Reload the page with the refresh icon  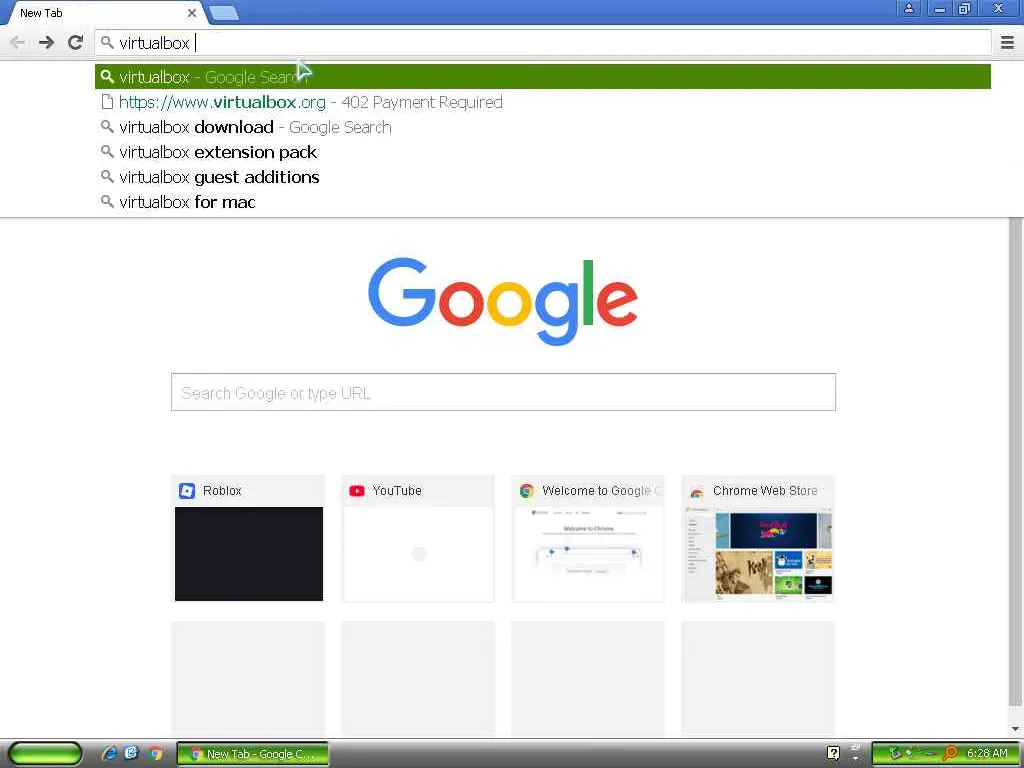coord(76,42)
